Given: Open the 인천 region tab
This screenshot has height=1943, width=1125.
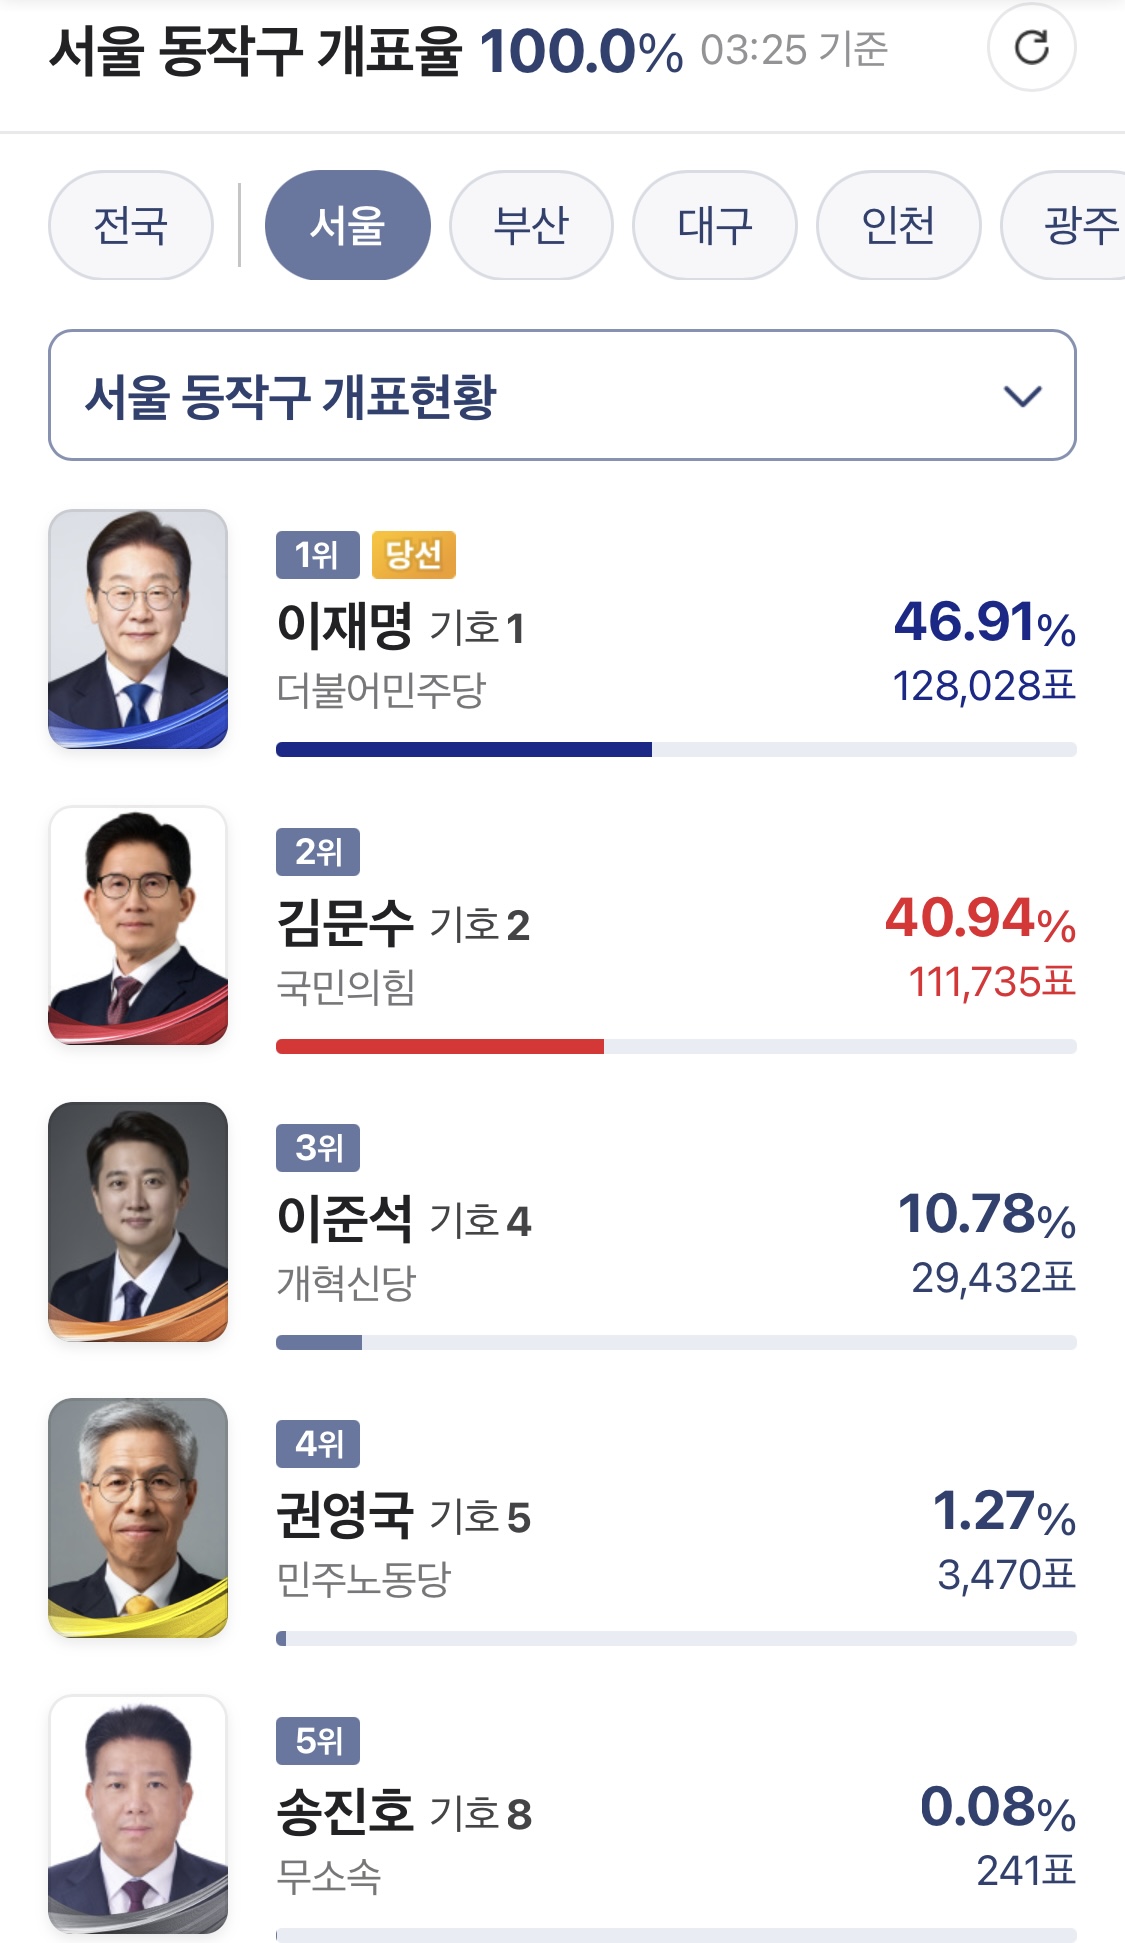Looking at the screenshot, I should coord(898,225).
